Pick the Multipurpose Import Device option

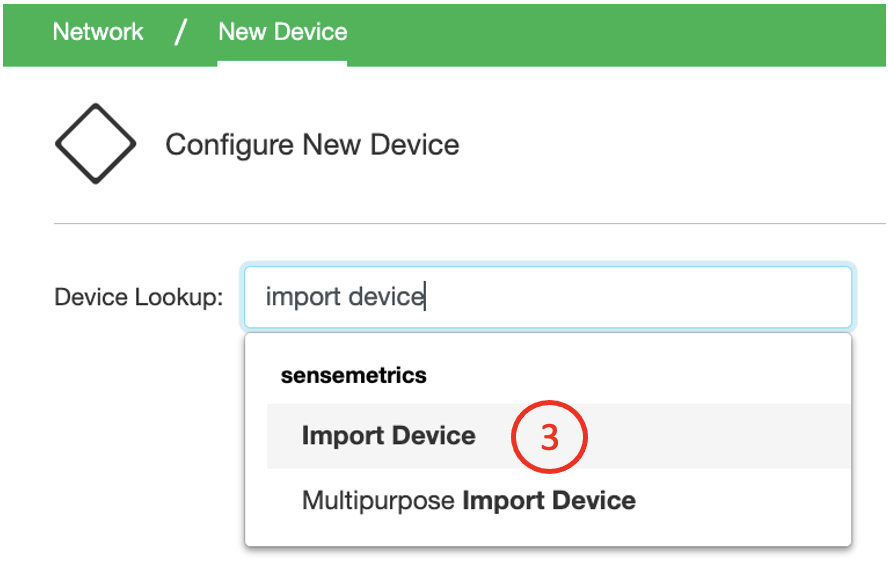pyautogui.click(x=468, y=500)
